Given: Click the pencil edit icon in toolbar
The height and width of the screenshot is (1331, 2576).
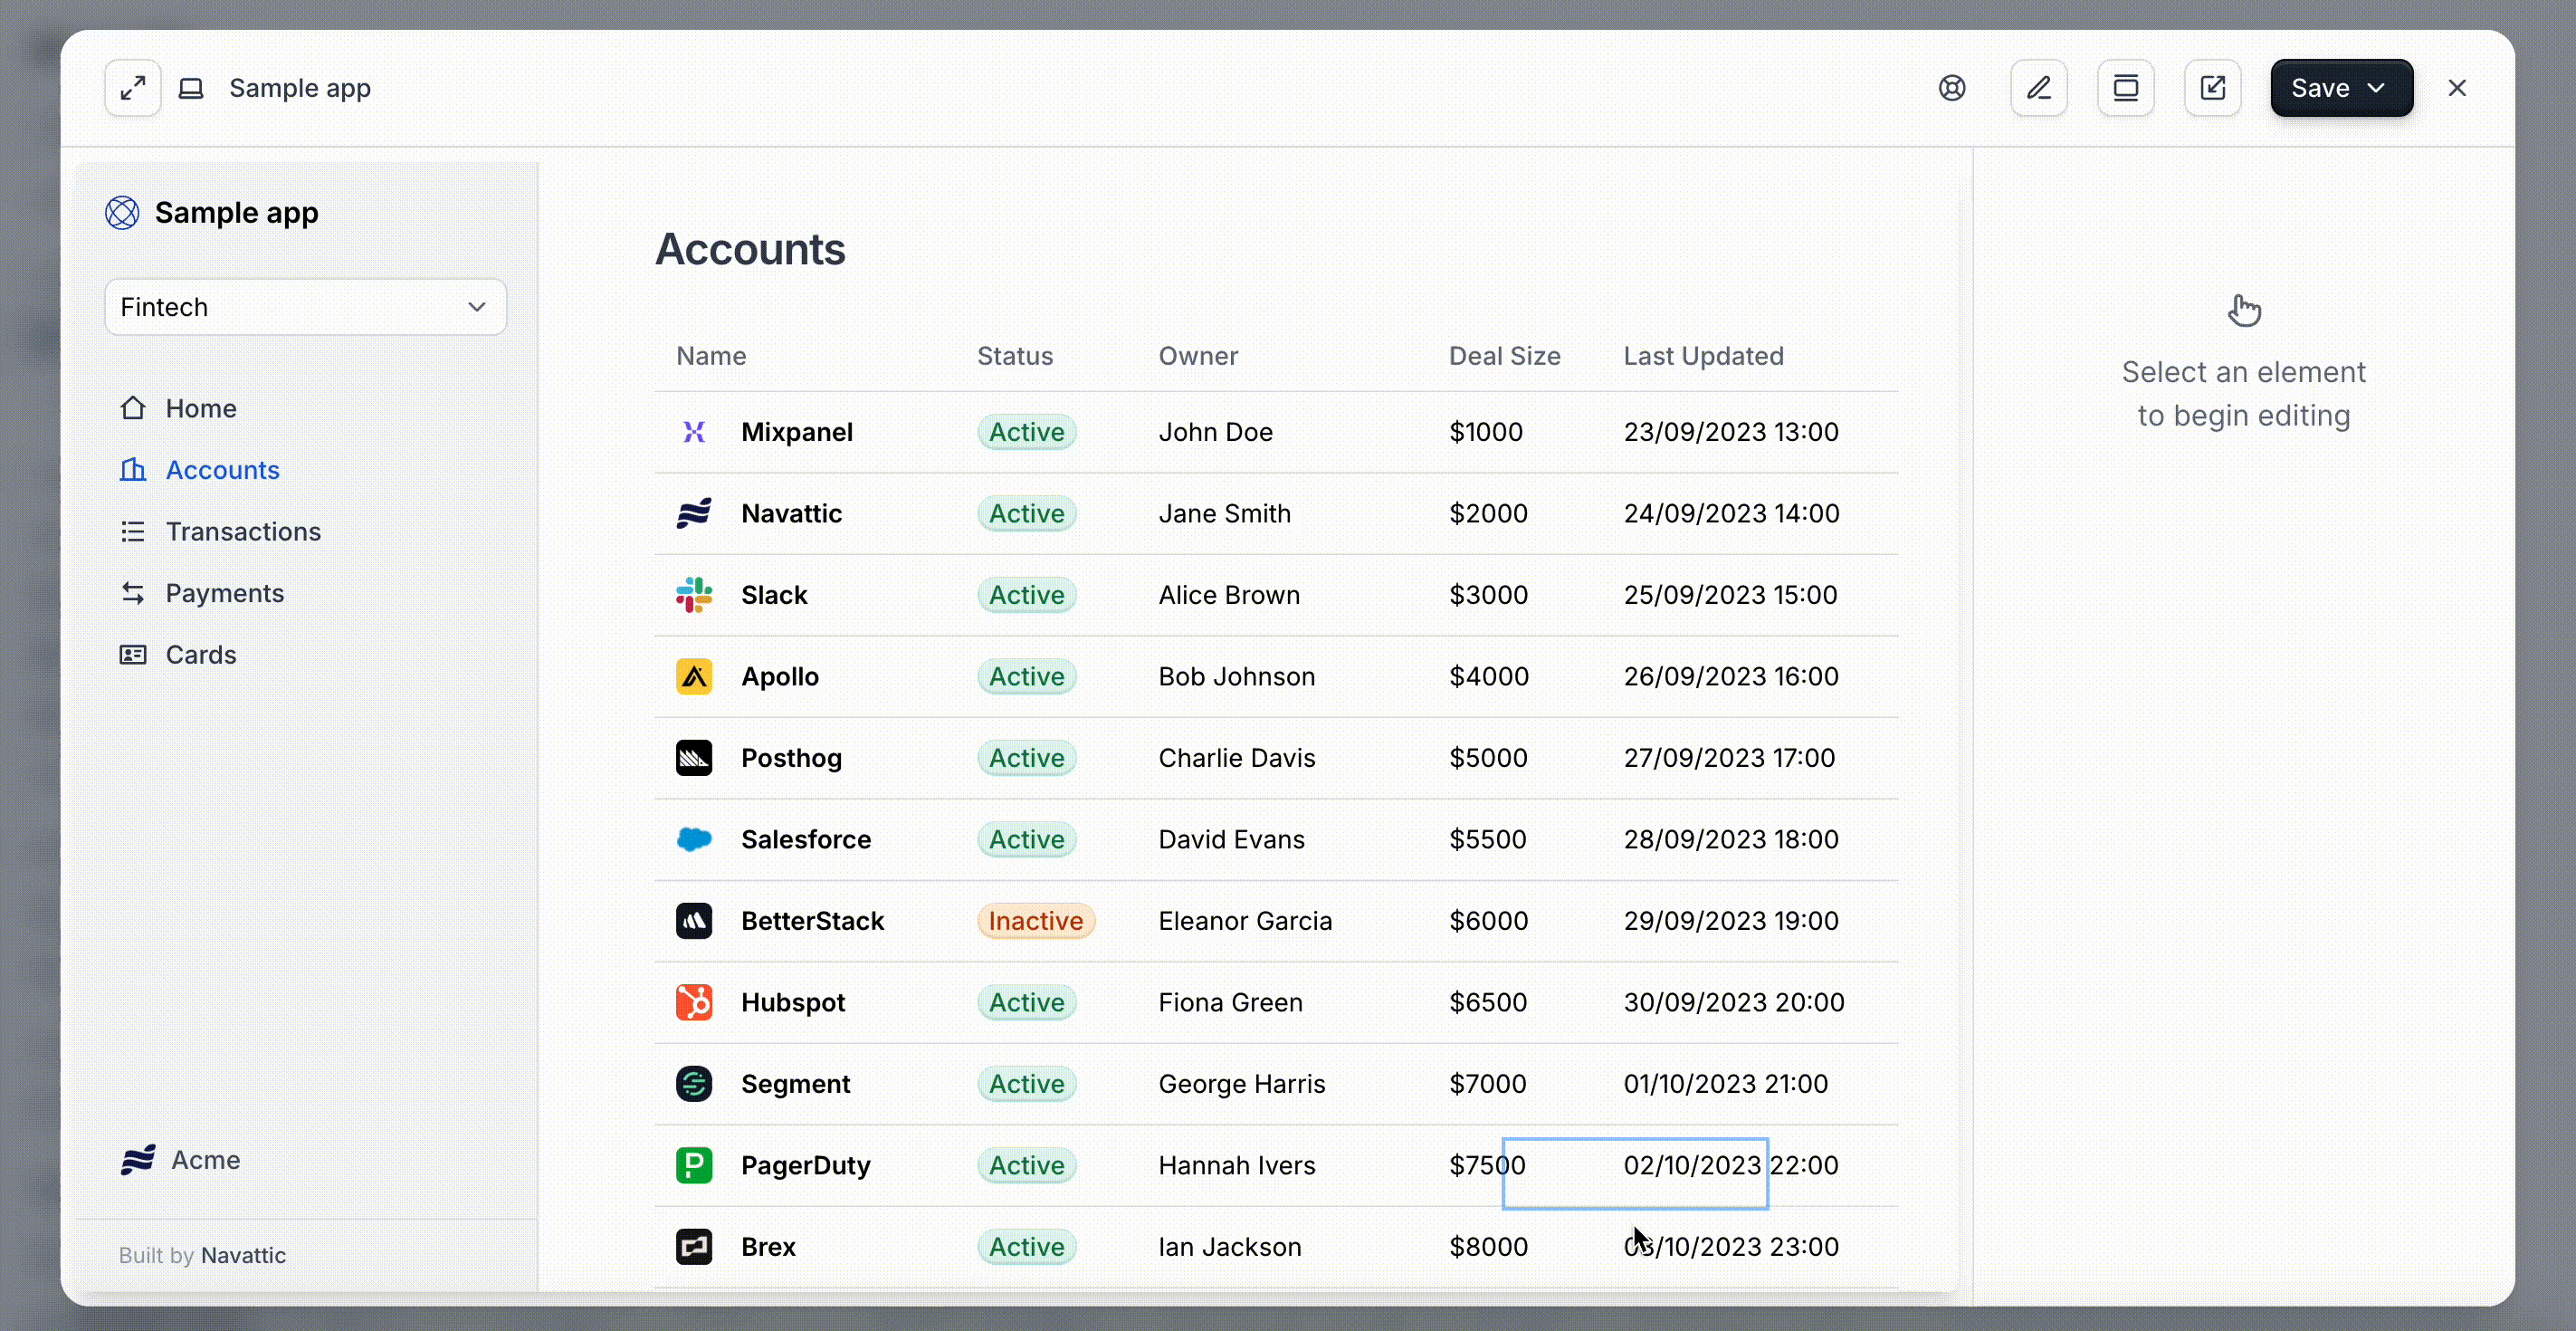Looking at the screenshot, I should [x=2038, y=88].
